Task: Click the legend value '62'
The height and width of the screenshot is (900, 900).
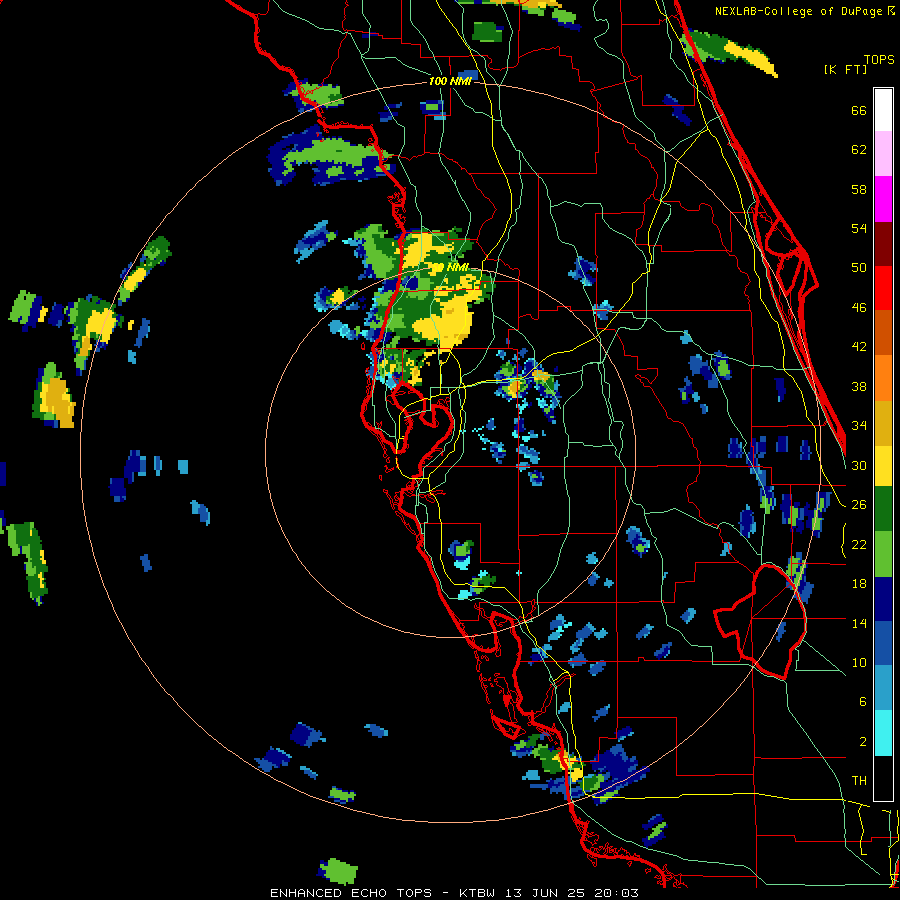Action: point(859,150)
